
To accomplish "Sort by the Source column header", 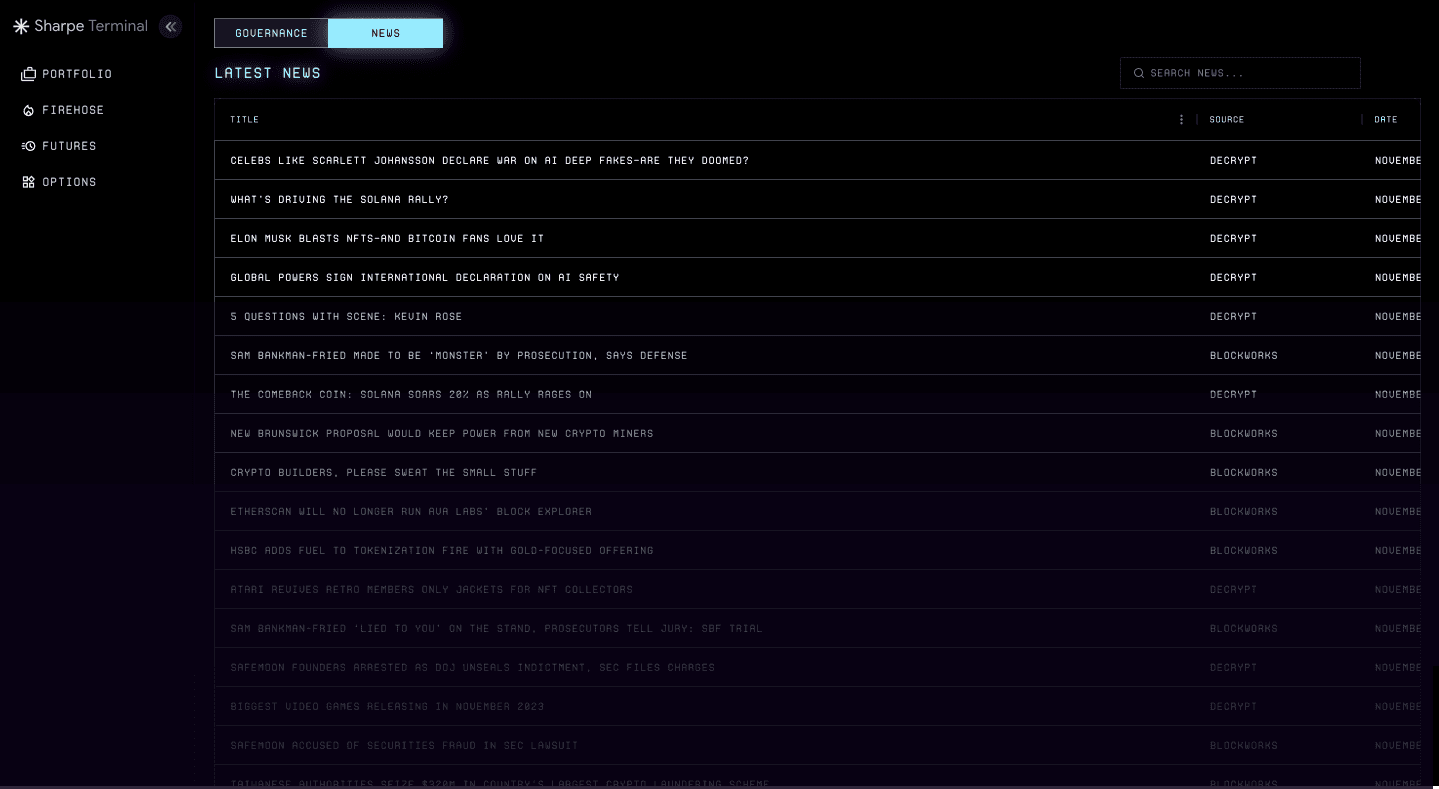I will tap(1226, 119).
